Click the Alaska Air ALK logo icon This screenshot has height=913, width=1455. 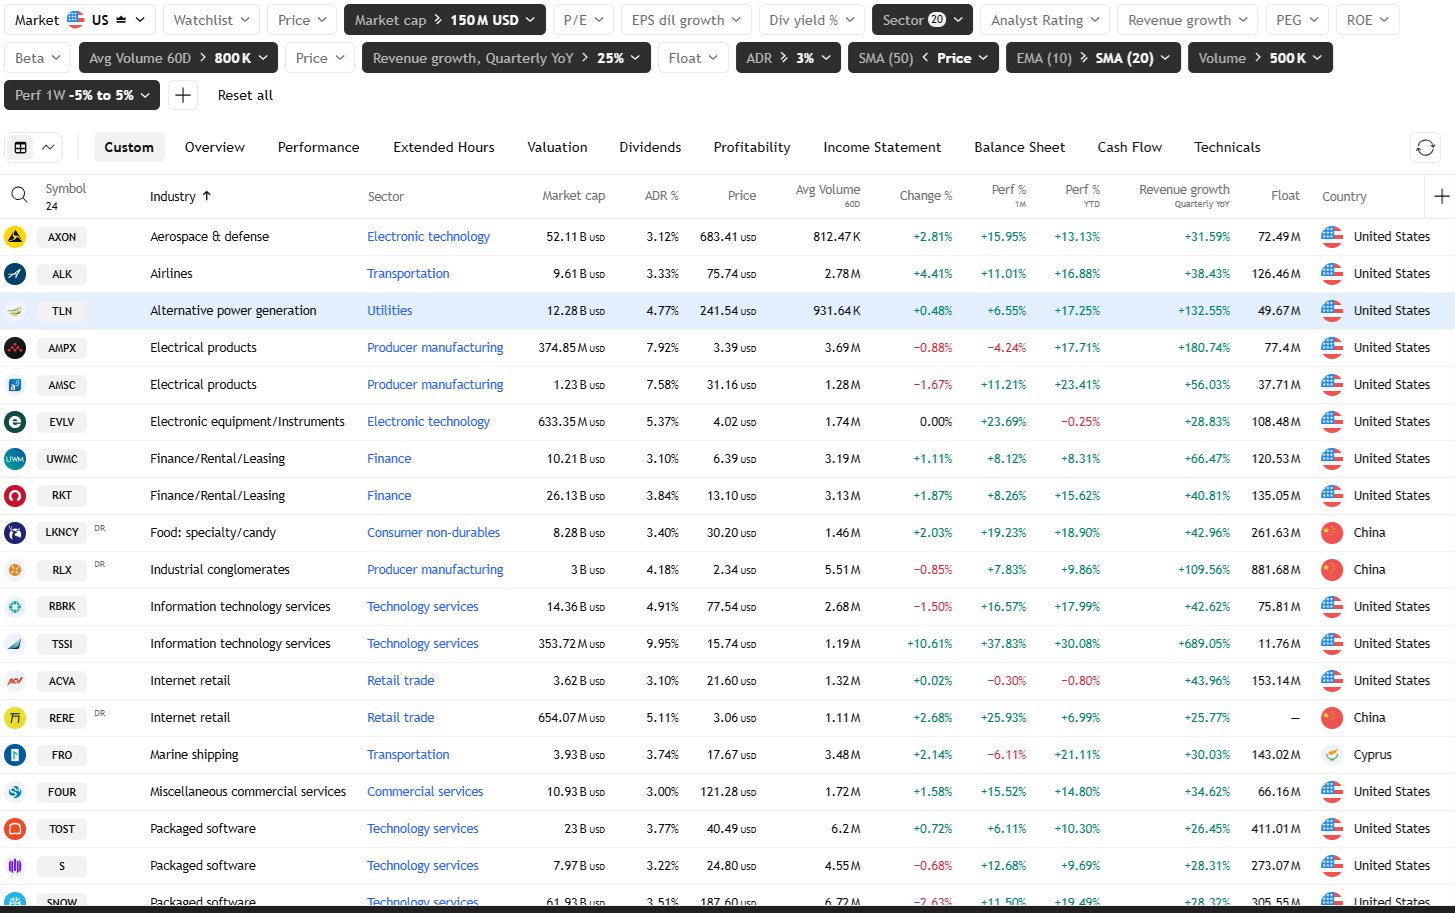tap(15, 274)
